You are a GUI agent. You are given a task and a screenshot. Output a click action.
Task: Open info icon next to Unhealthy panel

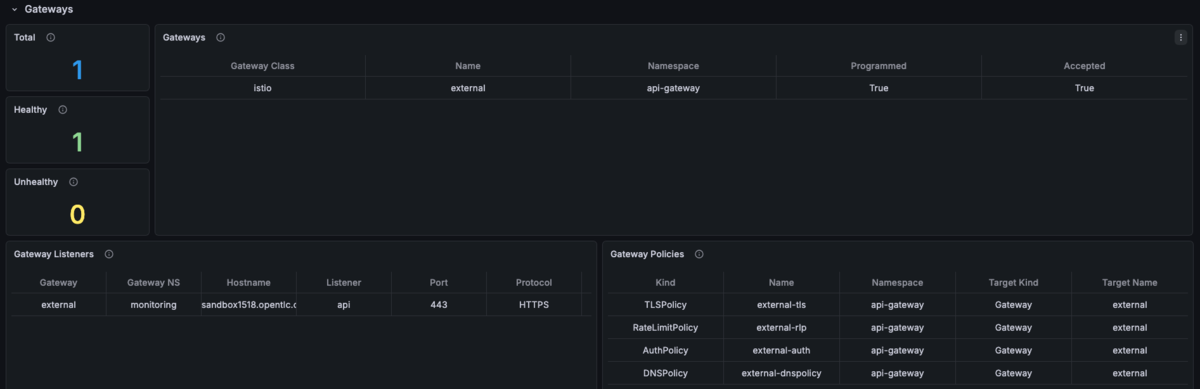[74, 182]
